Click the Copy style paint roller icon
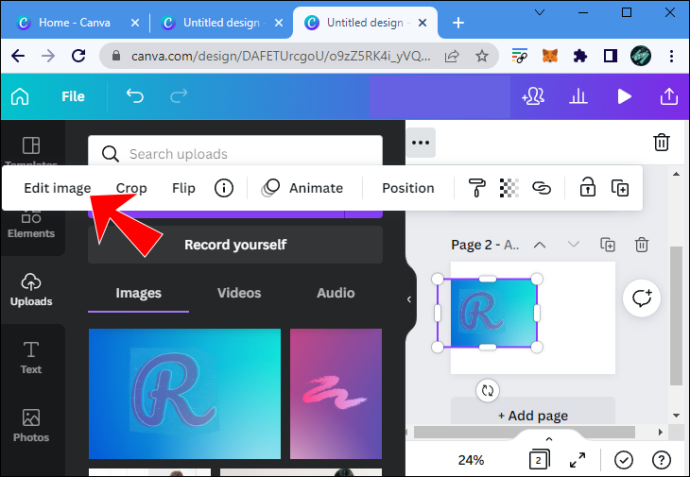The height and width of the screenshot is (477, 690). click(x=477, y=188)
